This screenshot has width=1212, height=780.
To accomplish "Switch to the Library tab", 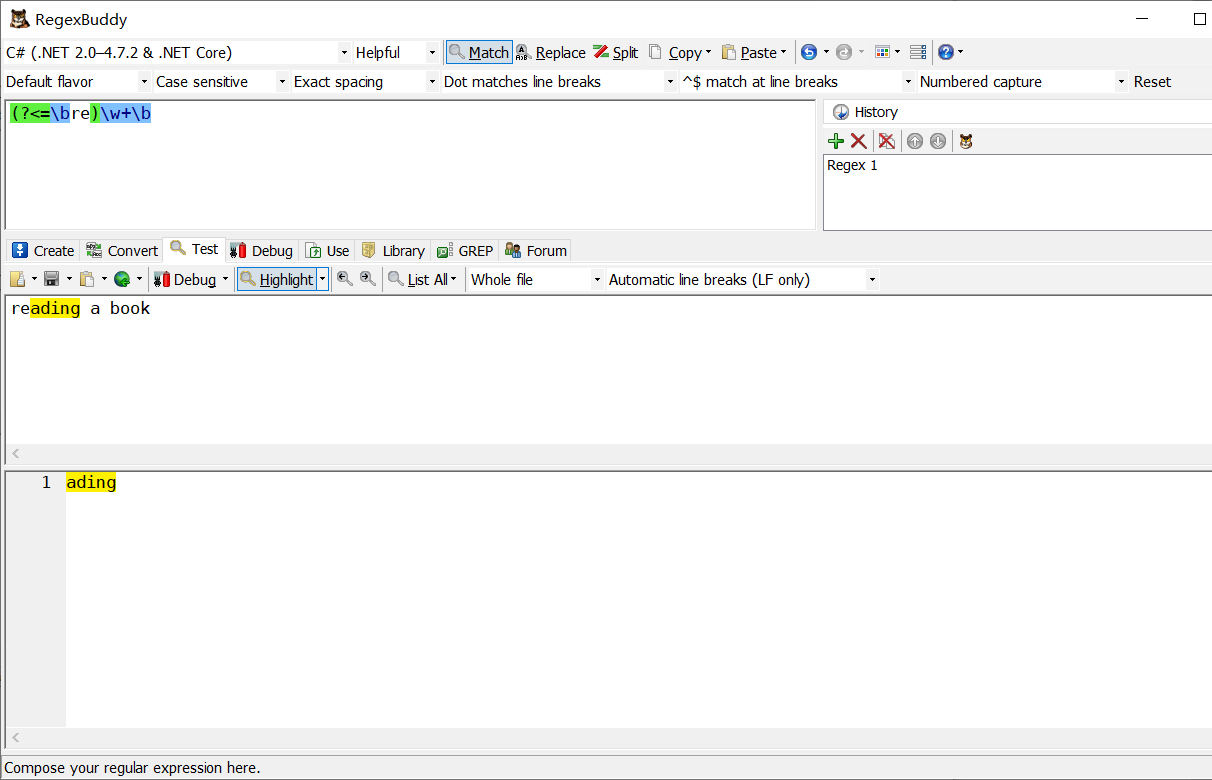I will tap(393, 250).
